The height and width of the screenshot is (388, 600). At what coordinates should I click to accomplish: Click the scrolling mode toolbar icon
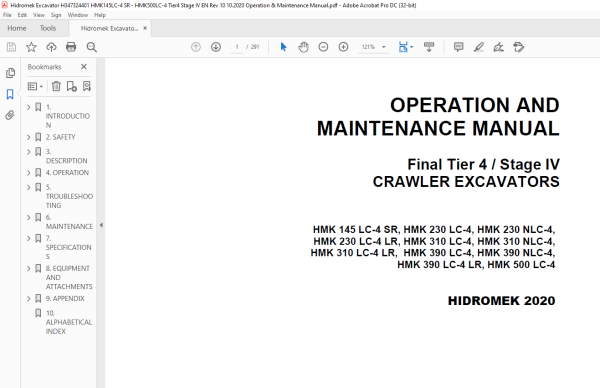click(x=429, y=47)
